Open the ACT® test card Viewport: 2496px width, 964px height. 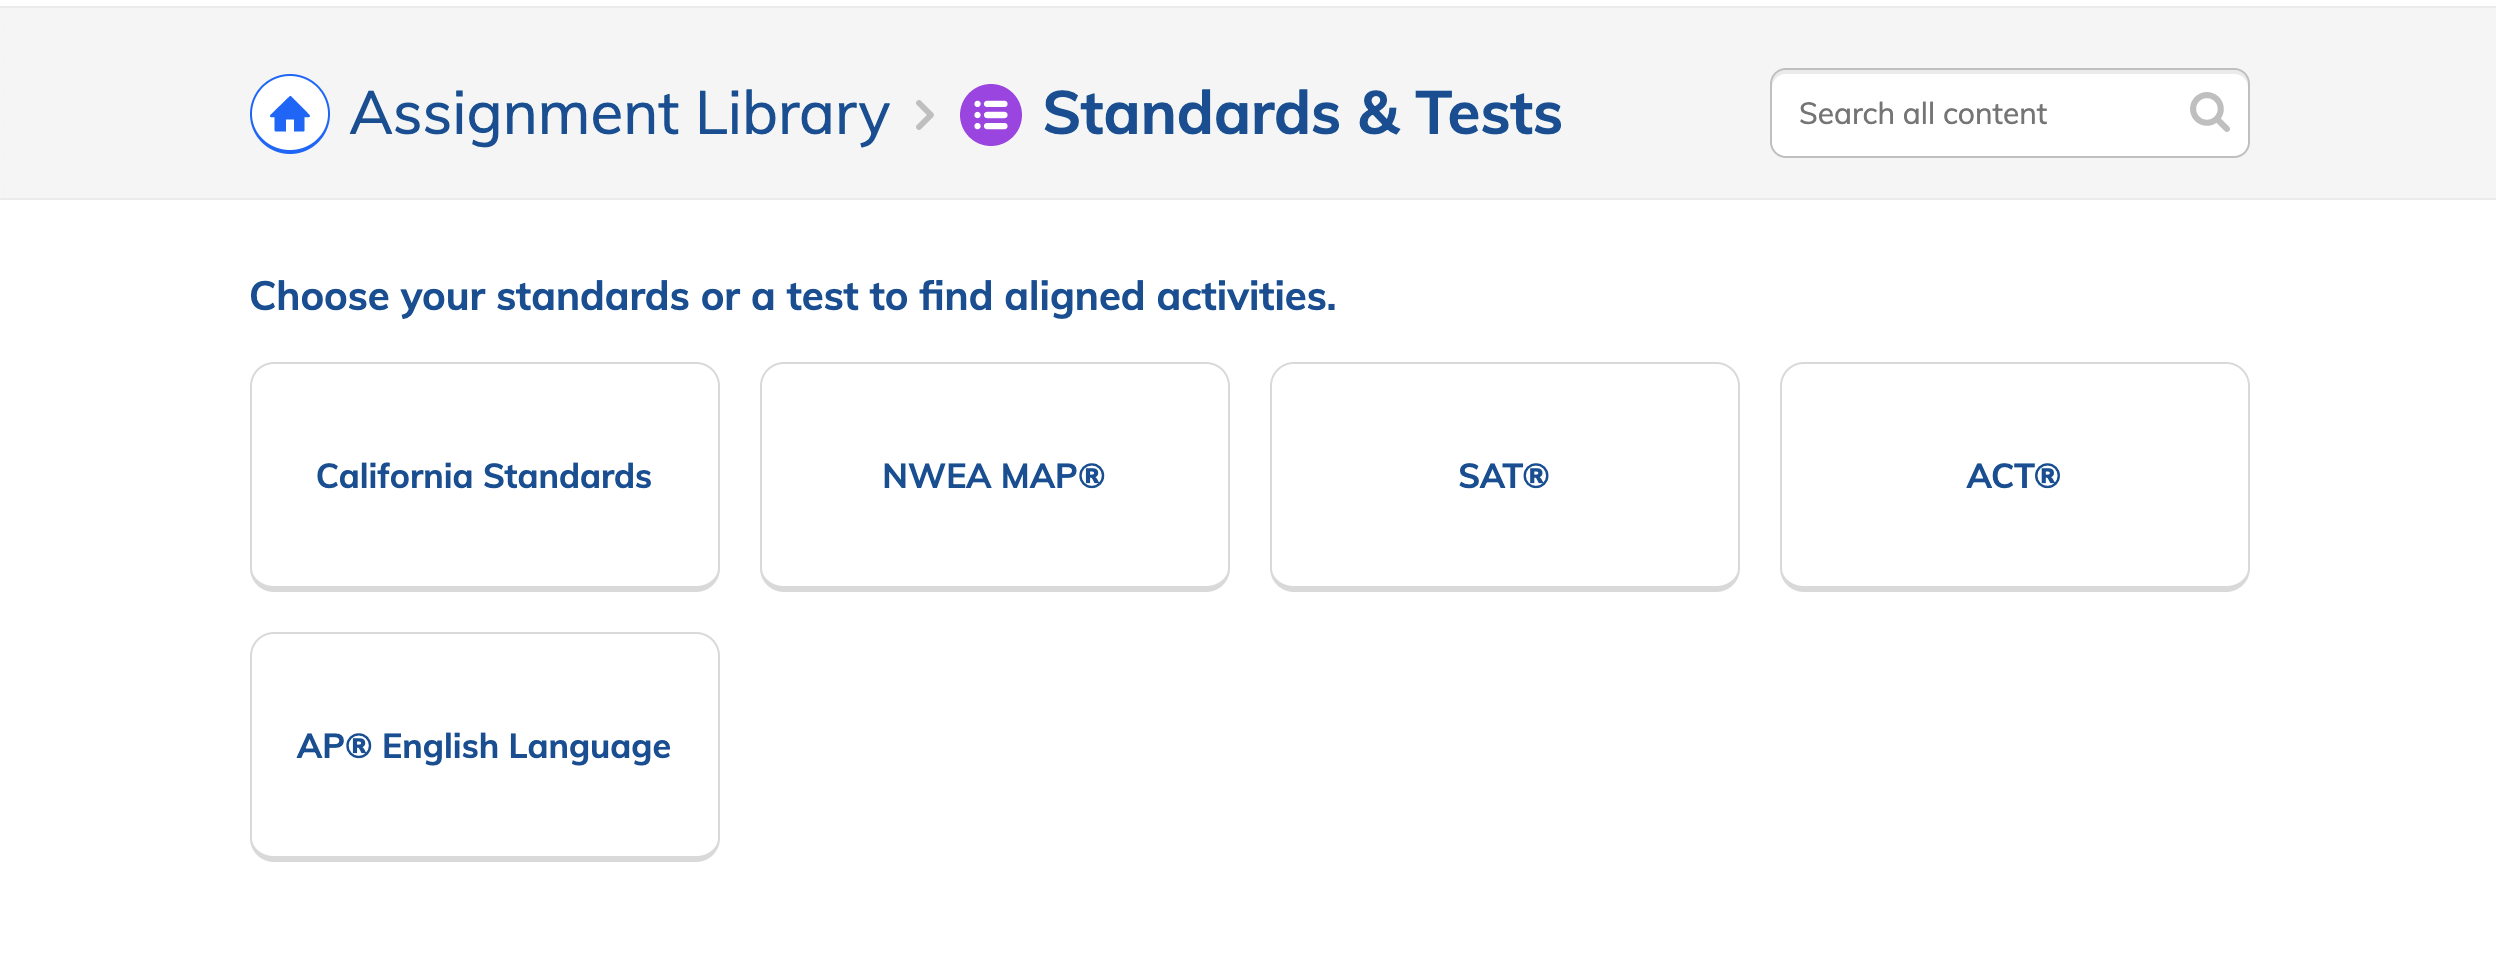point(2015,476)
